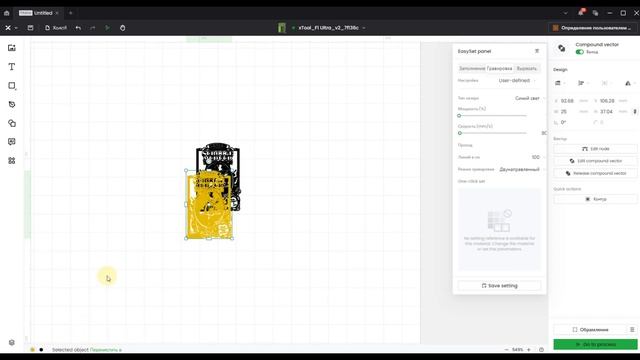Screen dimensions: 640x360
Task: Zoom in with the plus icon
Action: click(x=529, y=350)
